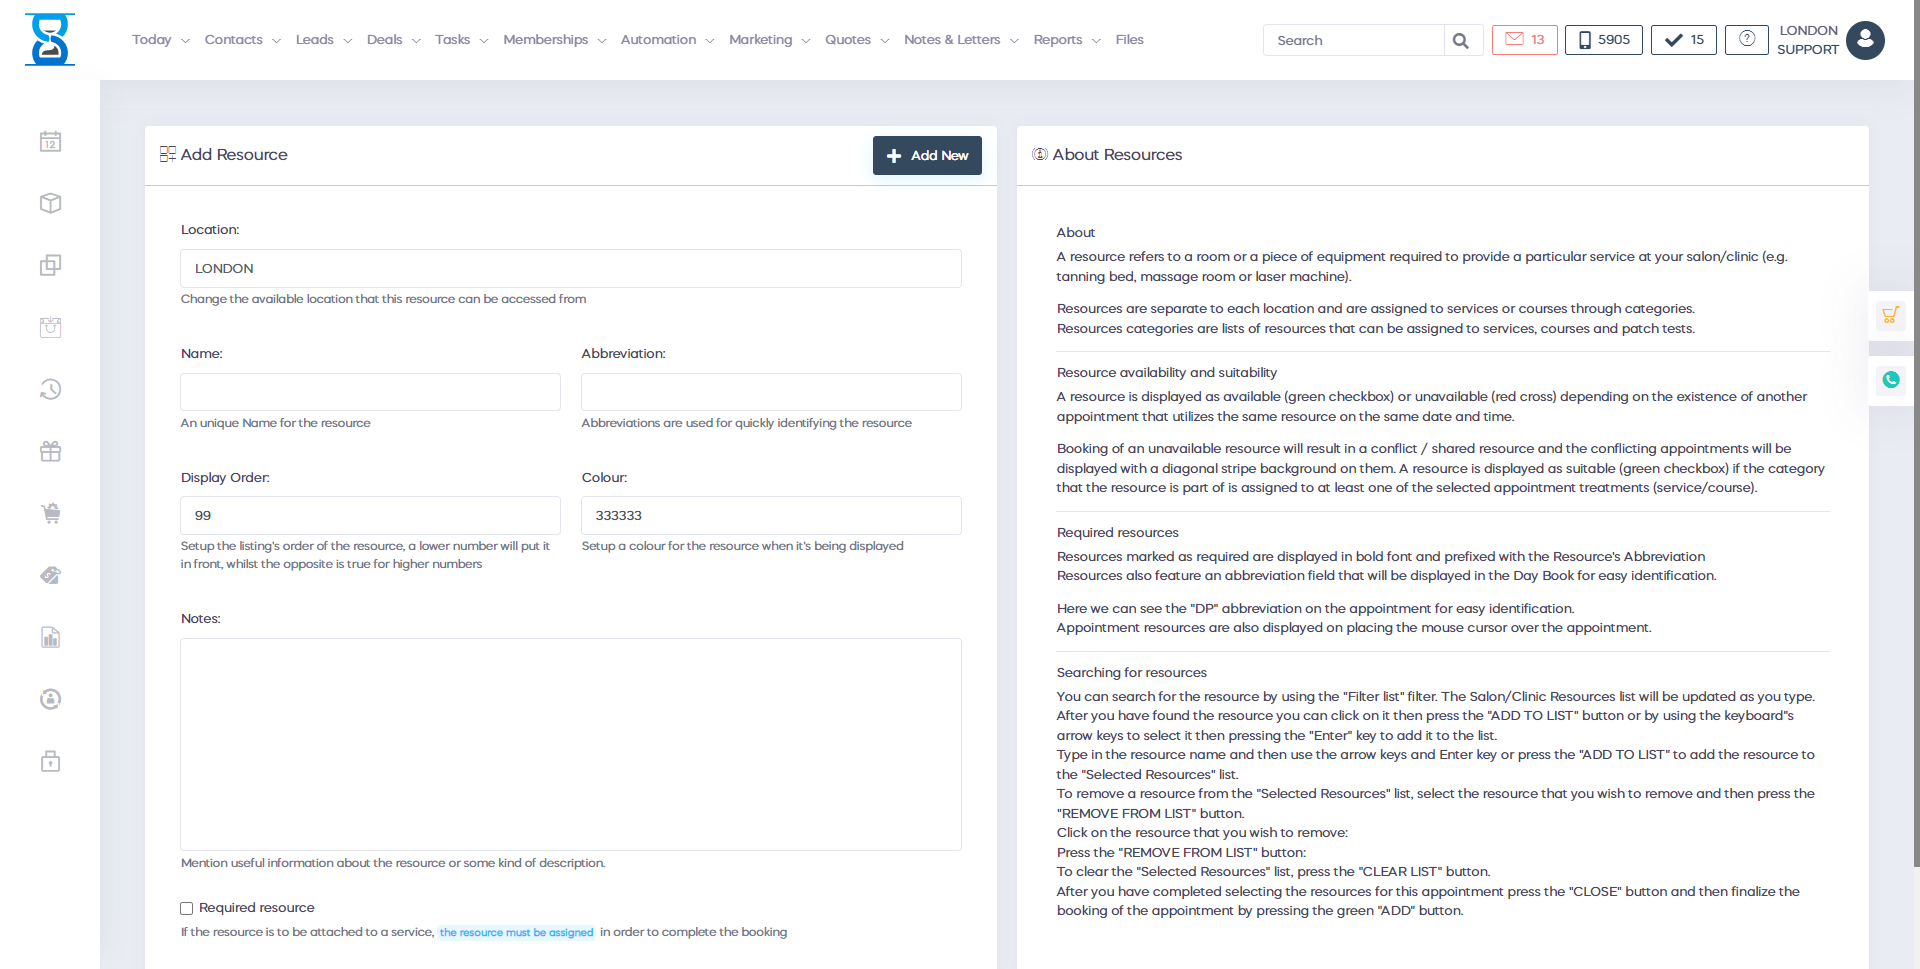Open the help question mark icon
The width and height of the screenshot is (1920, 969).
click(1746, 40)
